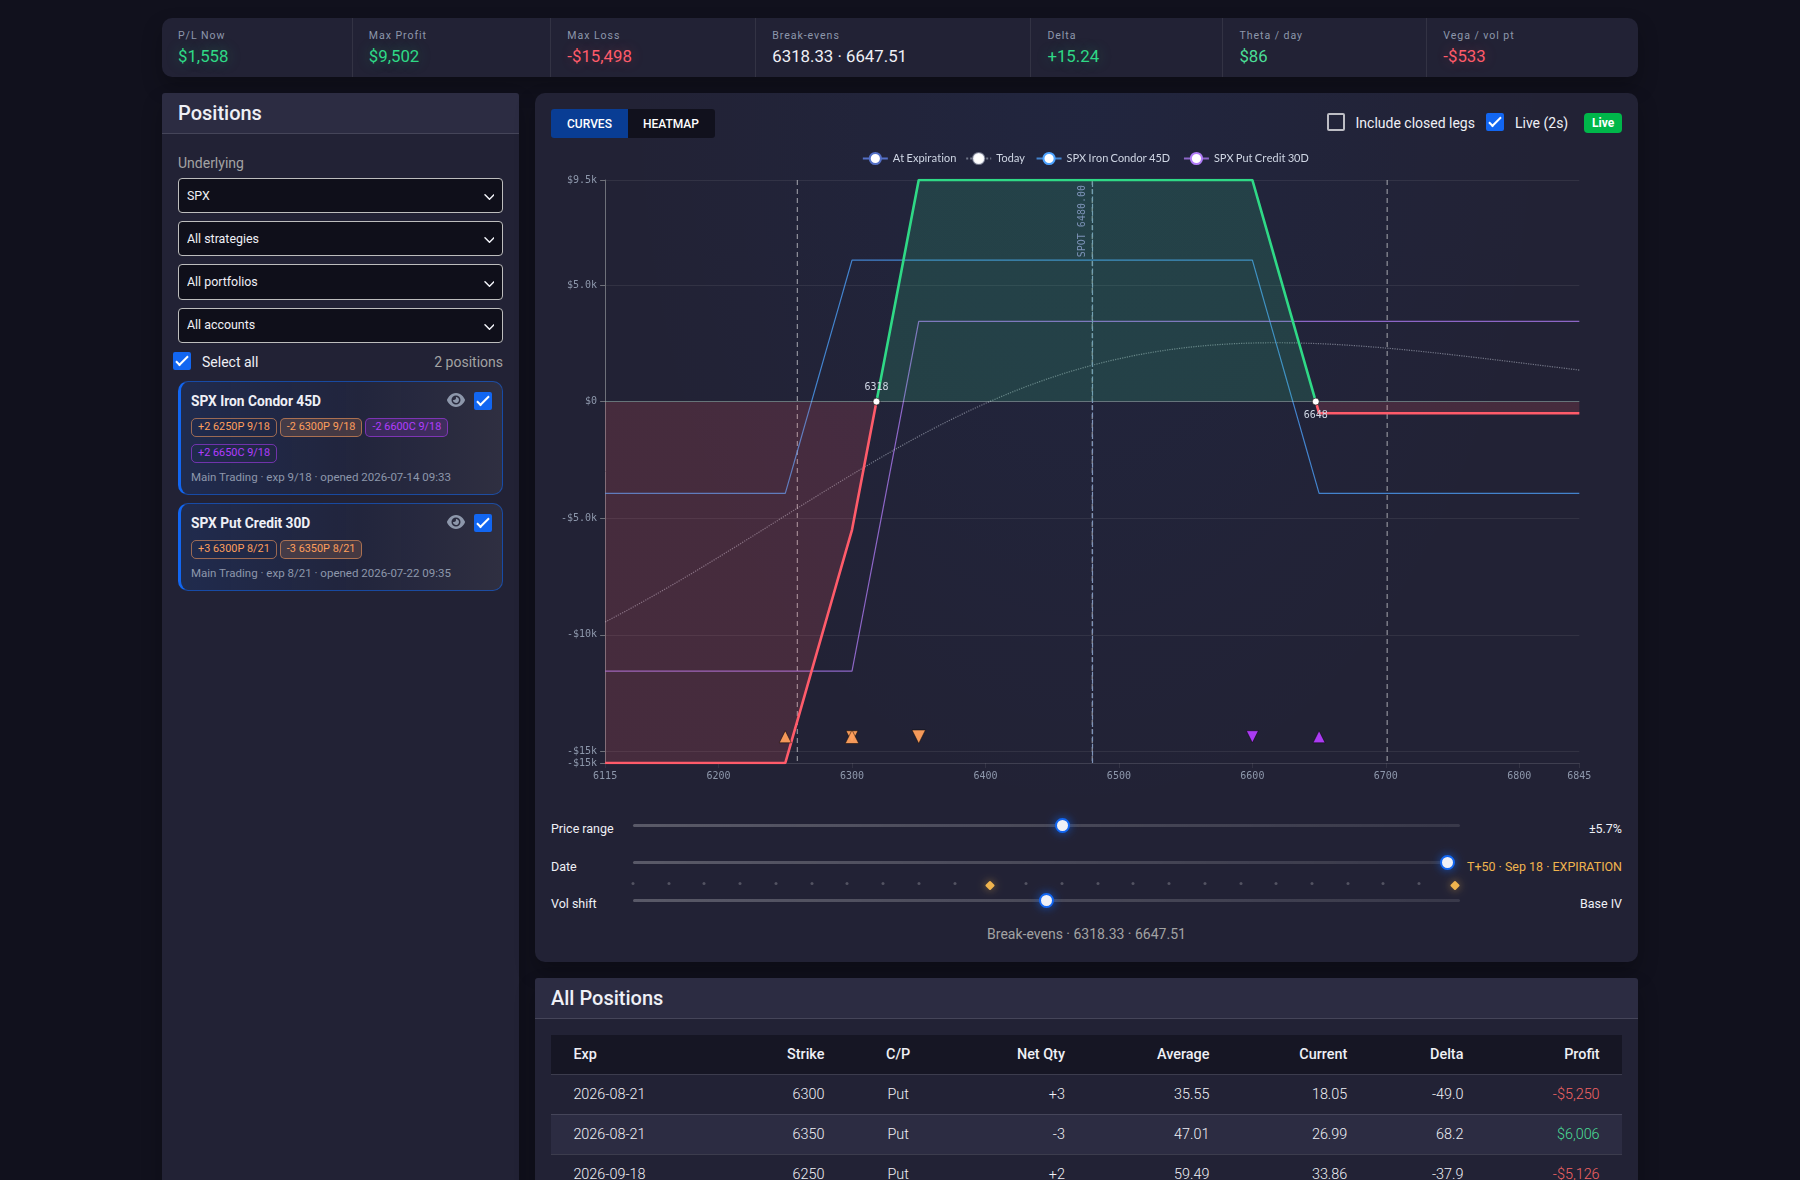Screen dimensions: 1800x1180
Task: Click the +2 6250P 9/18 leg chip
Action: coord(234,427)
